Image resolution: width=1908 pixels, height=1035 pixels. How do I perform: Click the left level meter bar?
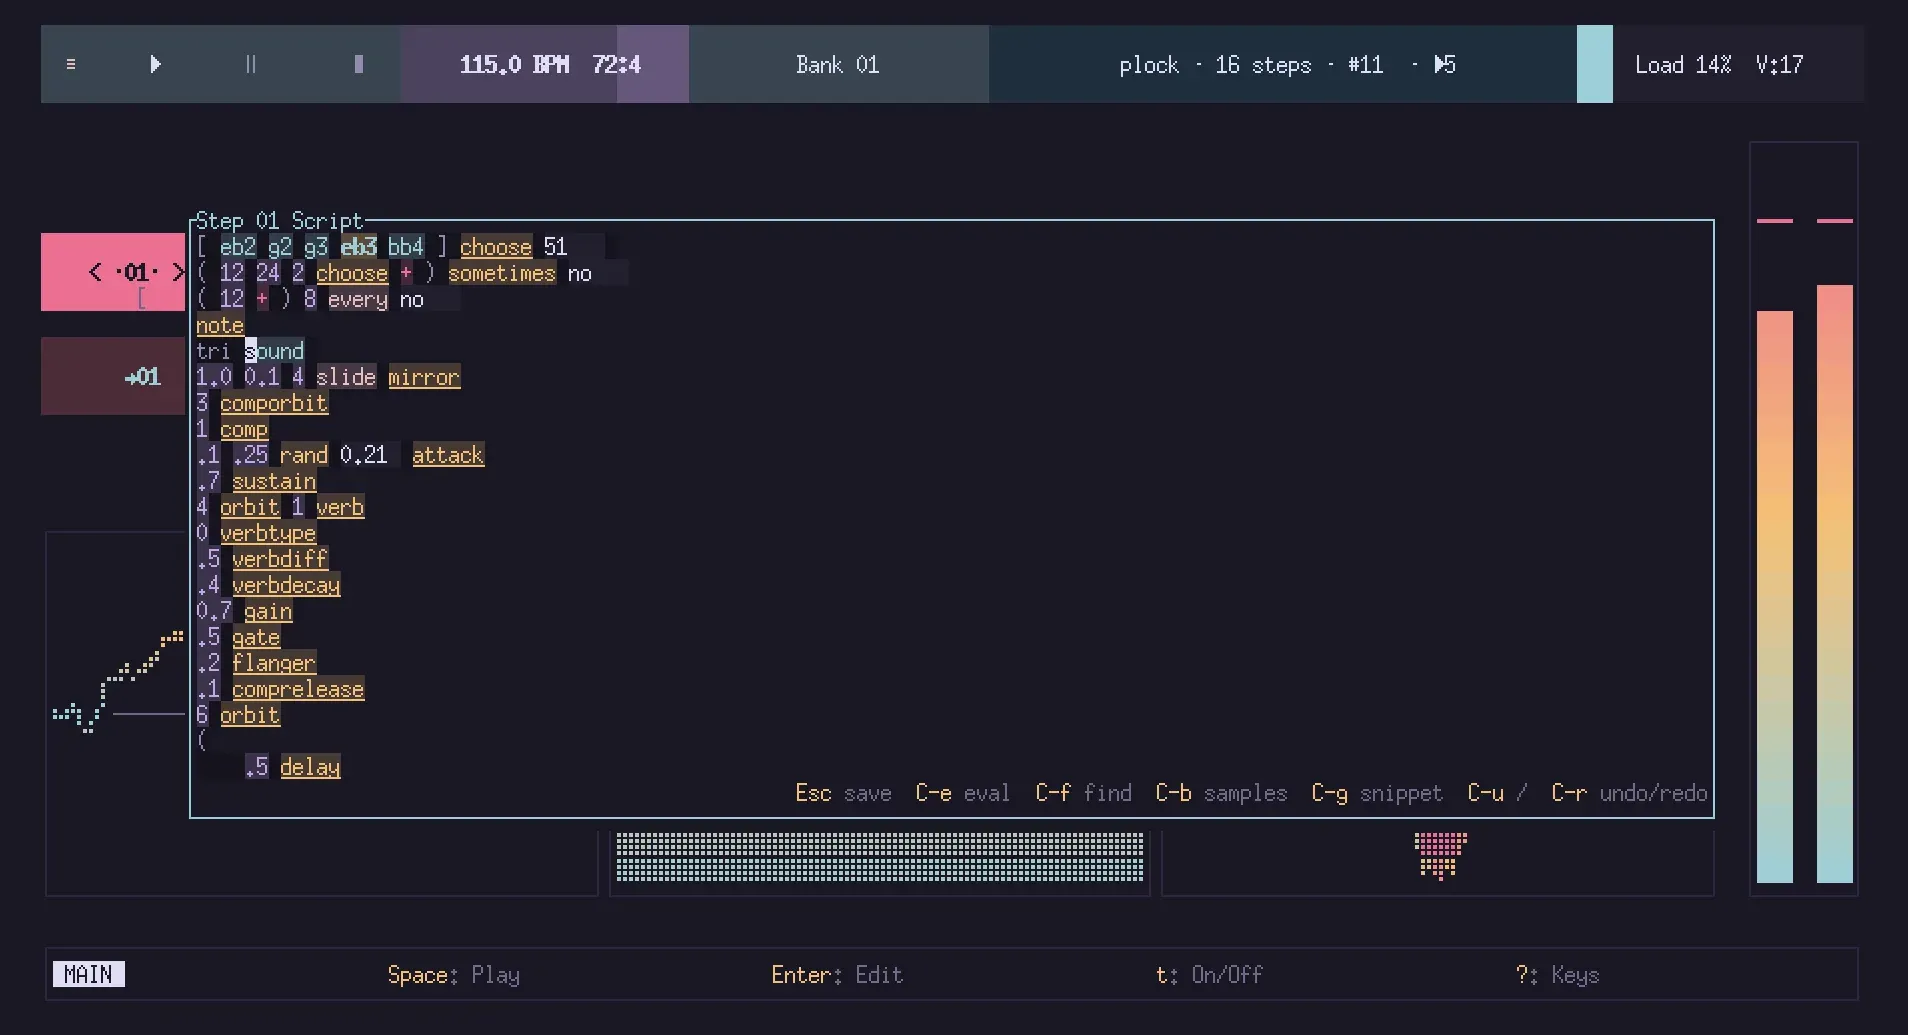point(1775,597)
